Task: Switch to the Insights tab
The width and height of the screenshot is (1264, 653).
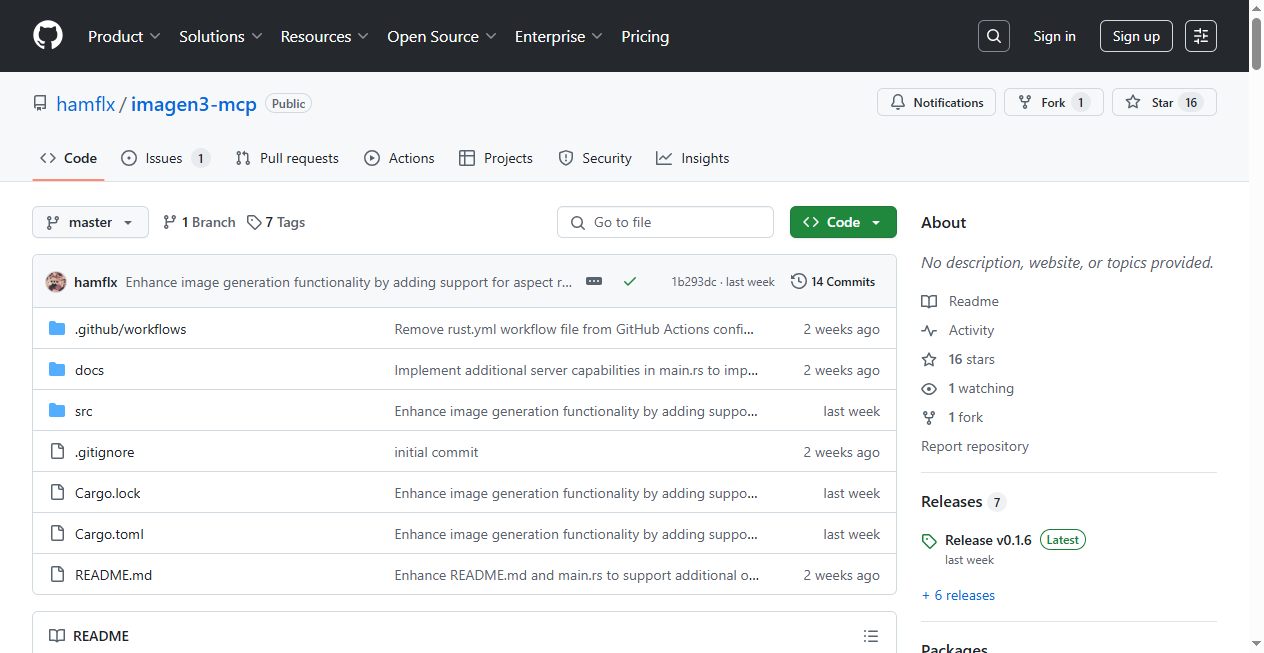Action: pyautogui.click(x=692, y=158)
